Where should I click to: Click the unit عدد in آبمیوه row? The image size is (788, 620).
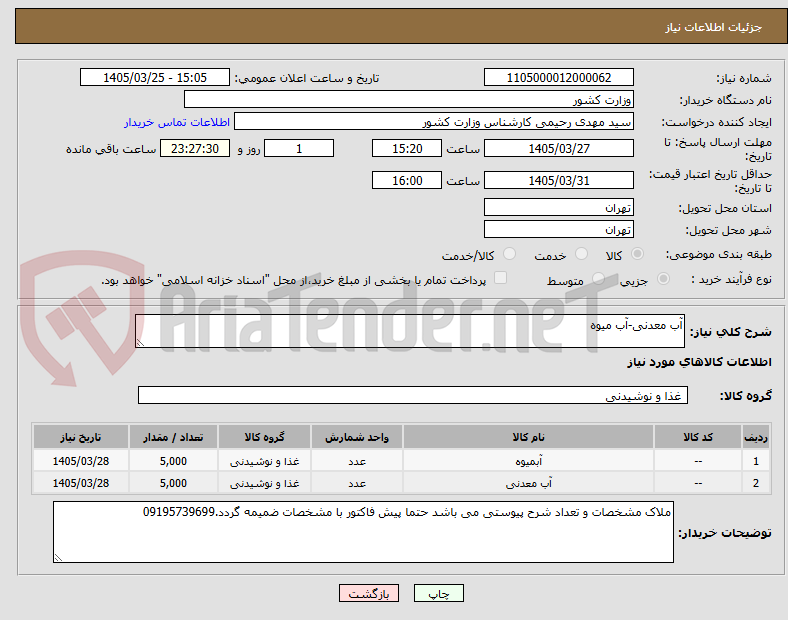point(357,461)
